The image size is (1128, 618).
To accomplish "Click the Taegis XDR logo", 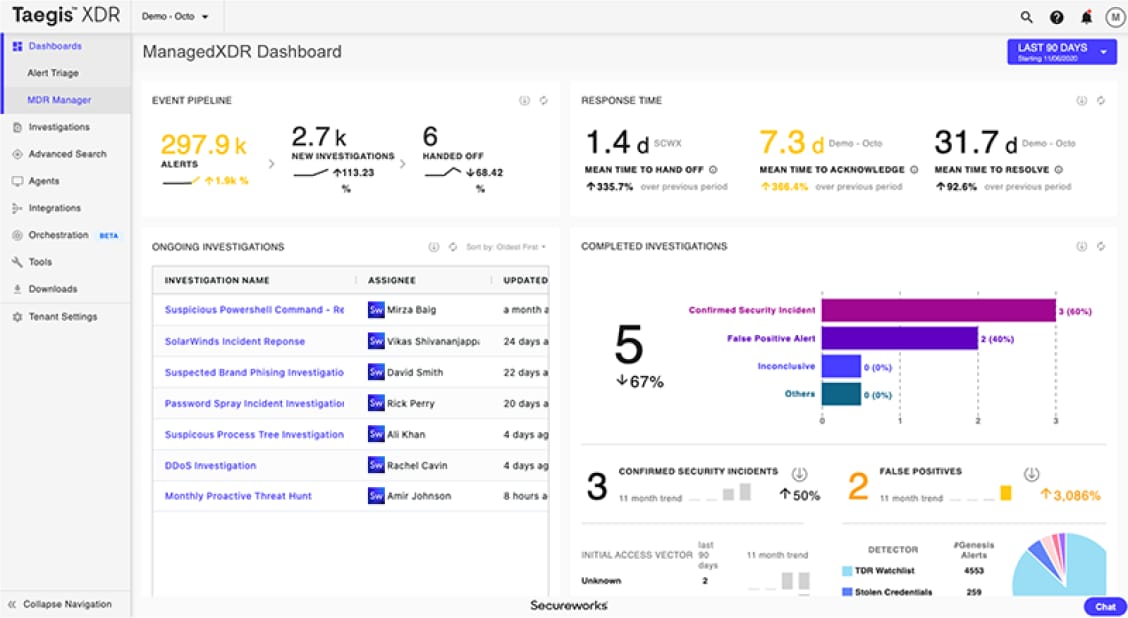I will click(x=65, y=15).
